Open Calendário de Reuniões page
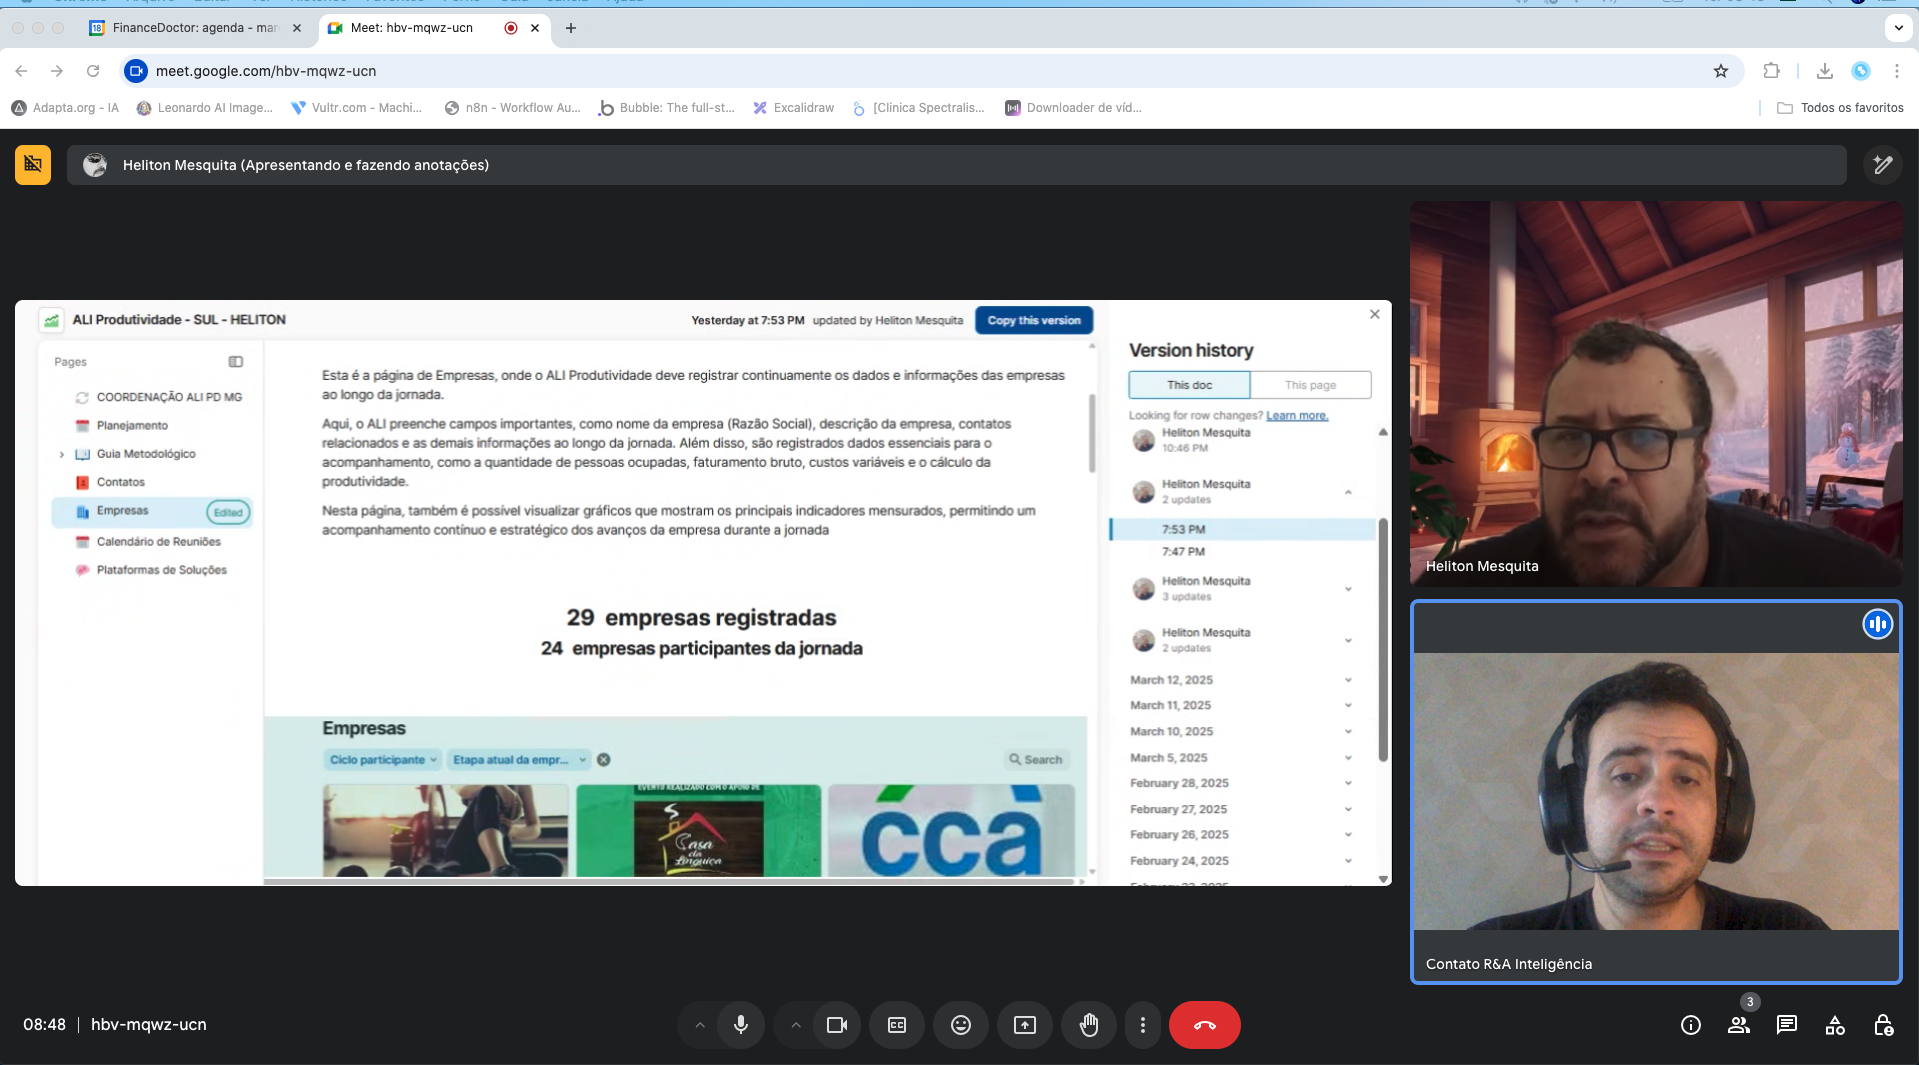Image resolution: width=1919 pixels, height=1065 pixels. click(x=158, y=542)
